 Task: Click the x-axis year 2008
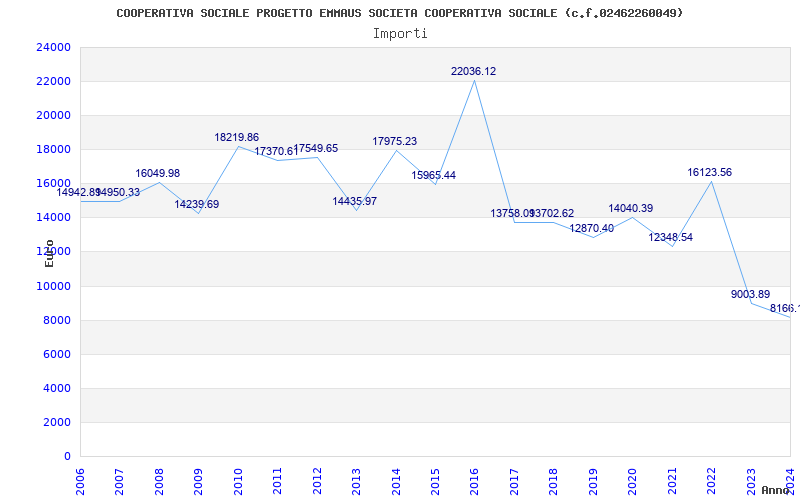click(159, 481)
